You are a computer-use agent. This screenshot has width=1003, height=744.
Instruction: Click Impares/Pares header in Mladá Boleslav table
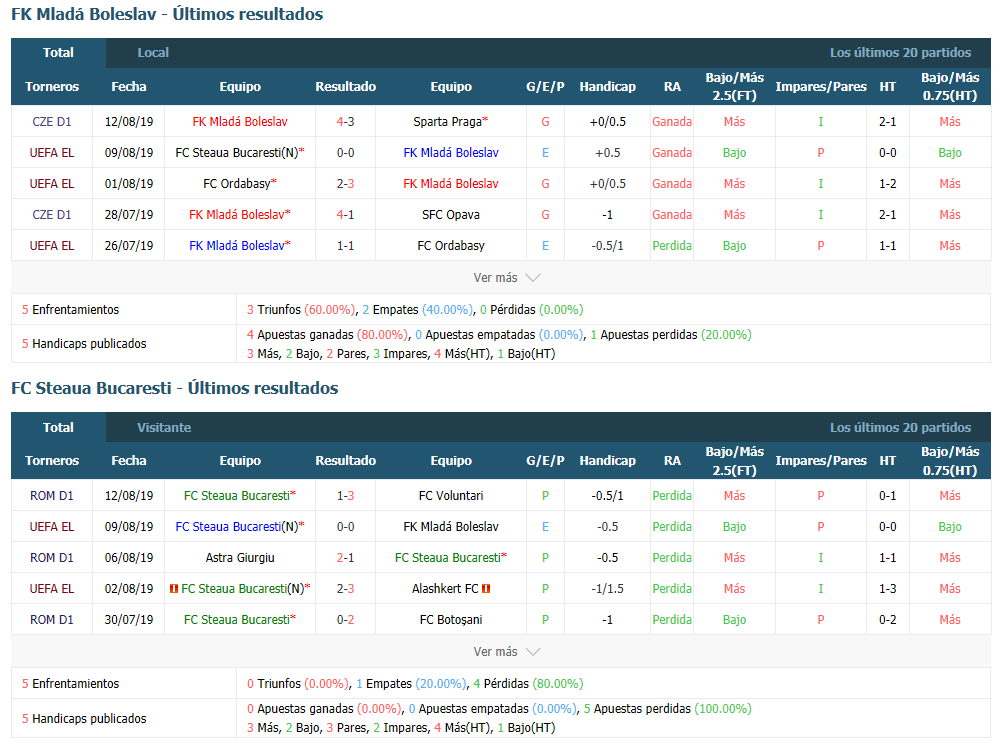821,86
